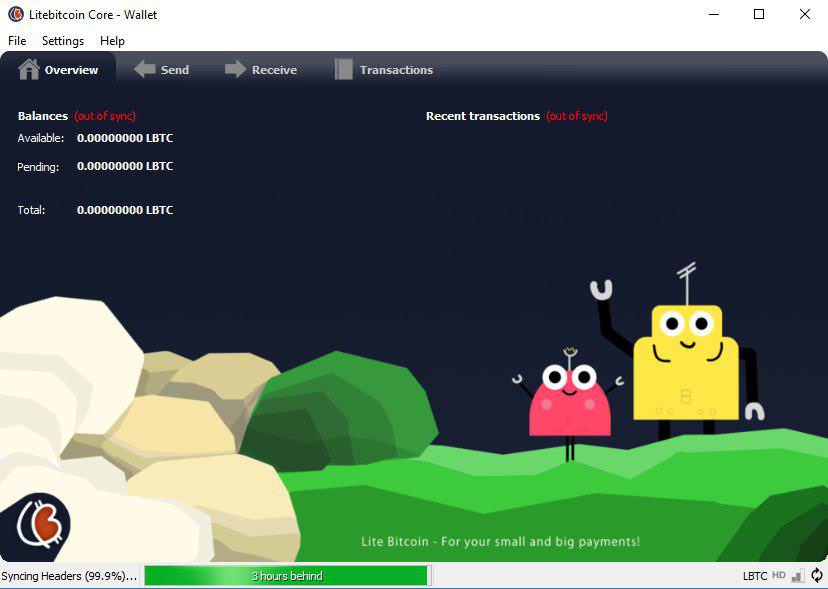This screenshot has width=828, height=589.
Task: Click the HD wallet status icon
Action: (x=778, y=575)
